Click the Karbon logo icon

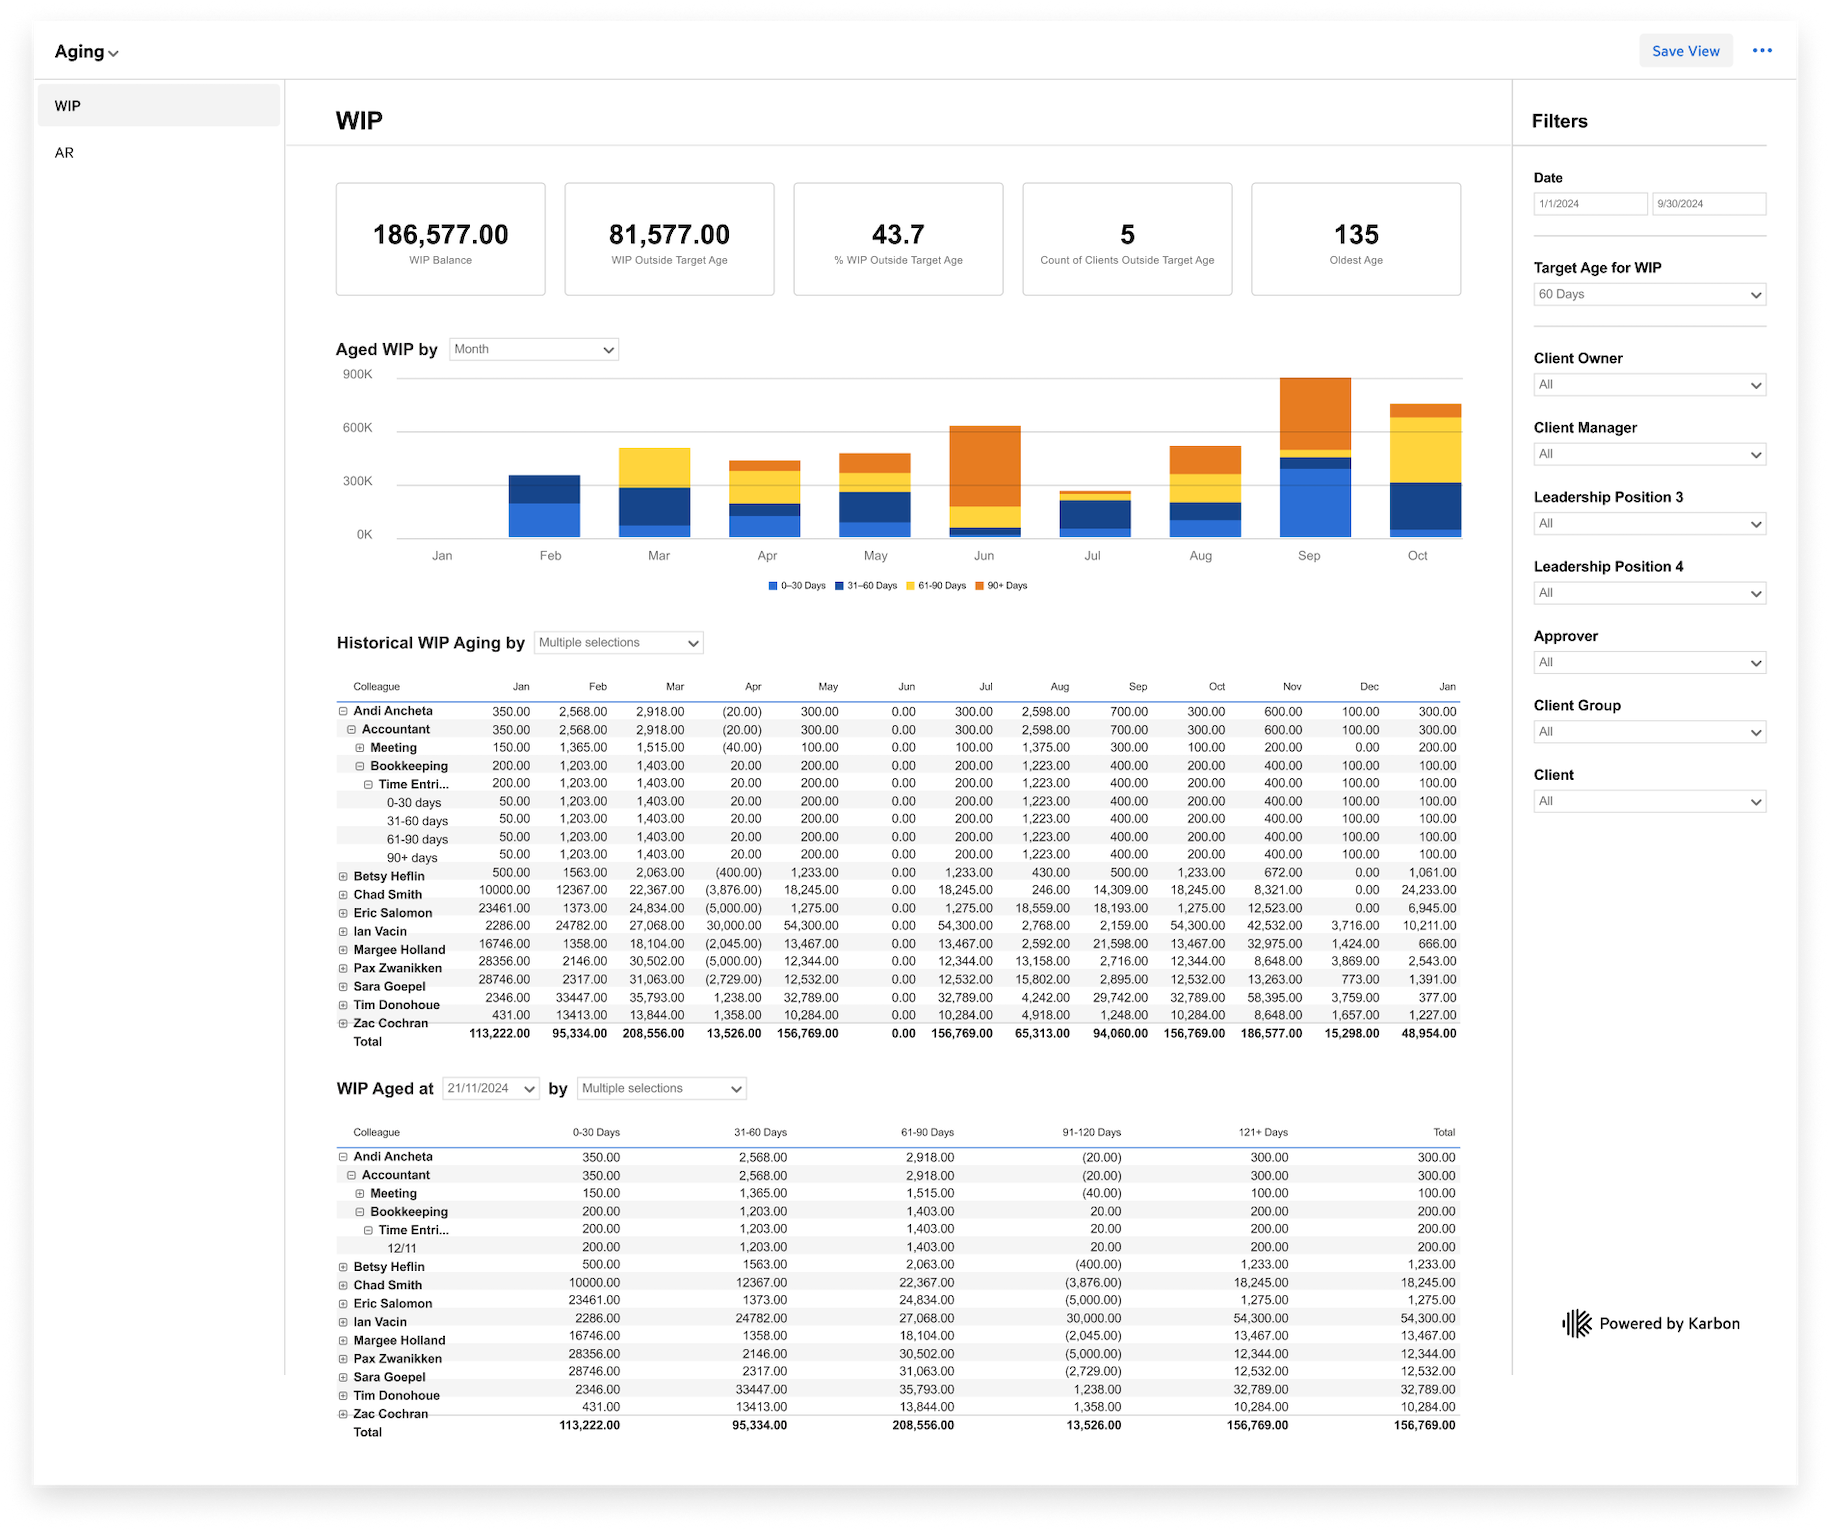1576,1323
